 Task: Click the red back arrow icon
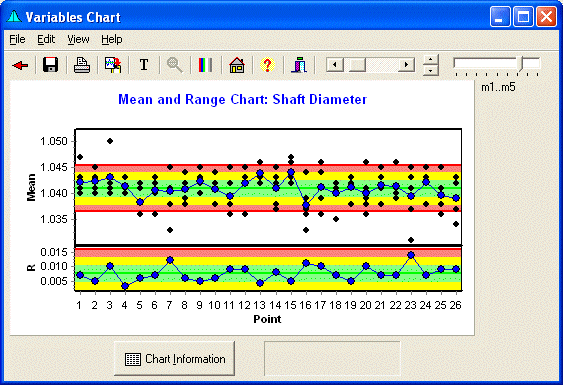coord(20,65)
